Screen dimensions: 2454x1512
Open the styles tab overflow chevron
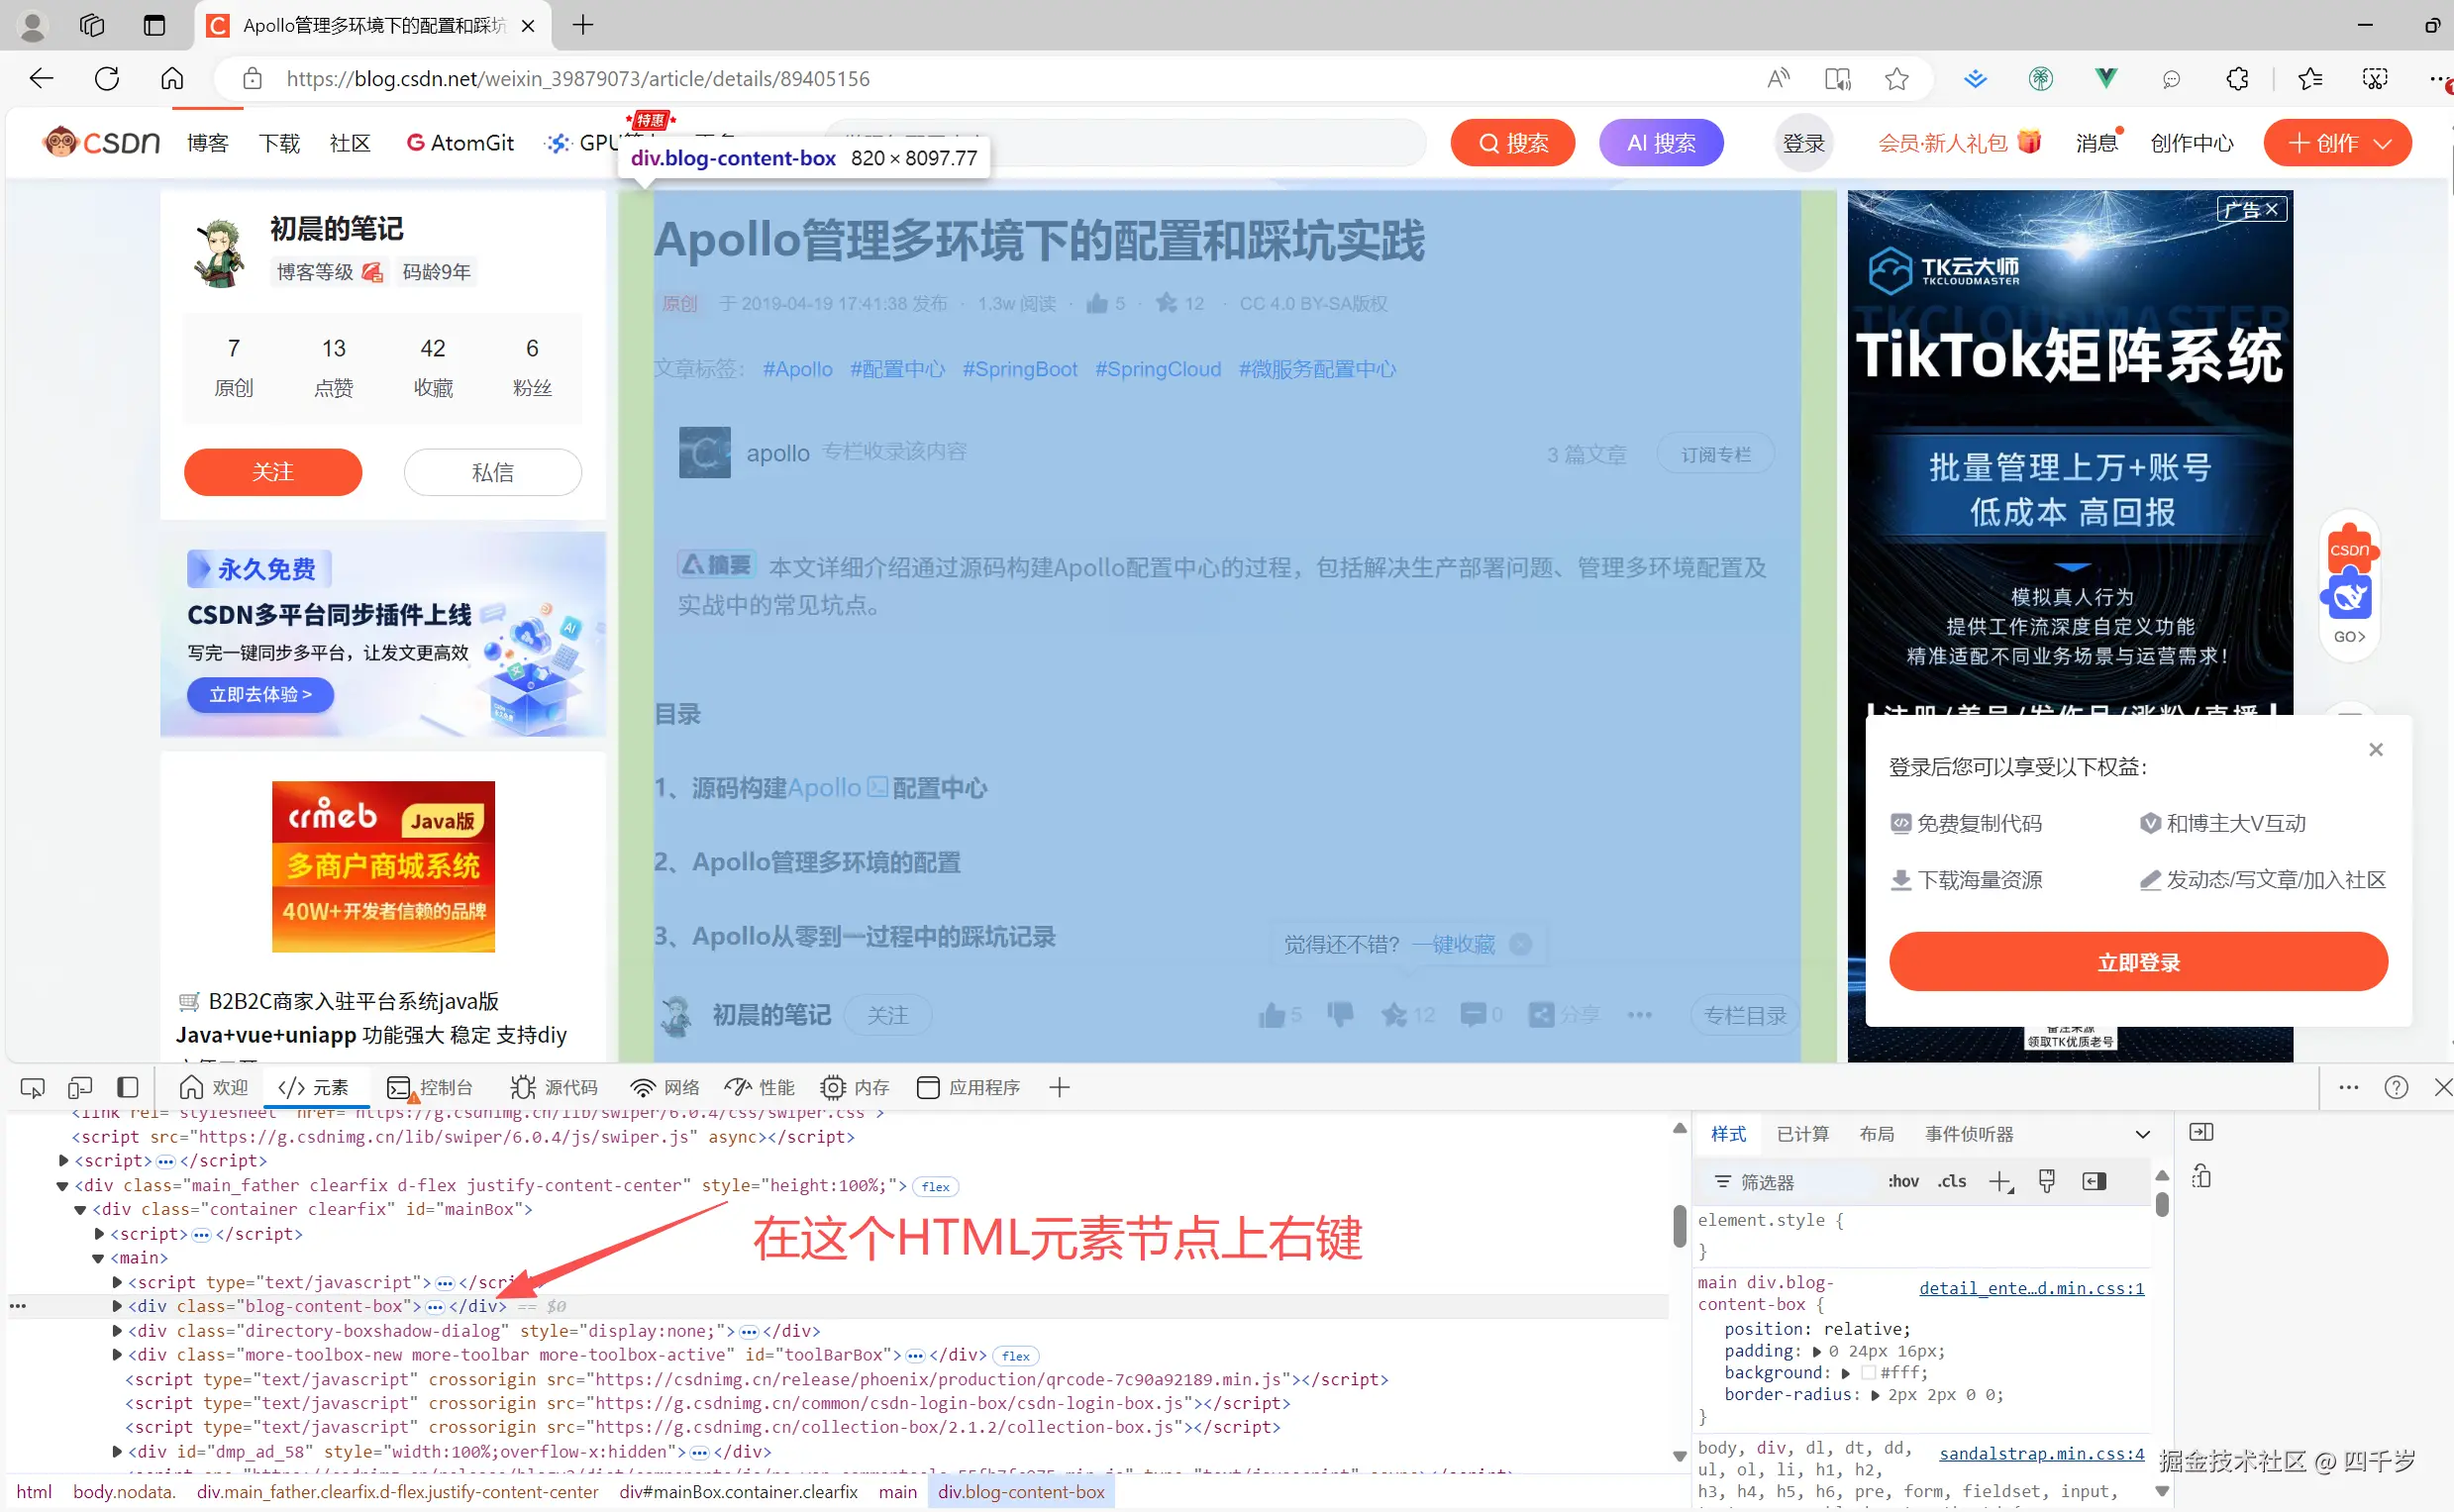[x=2142, y=1133]
